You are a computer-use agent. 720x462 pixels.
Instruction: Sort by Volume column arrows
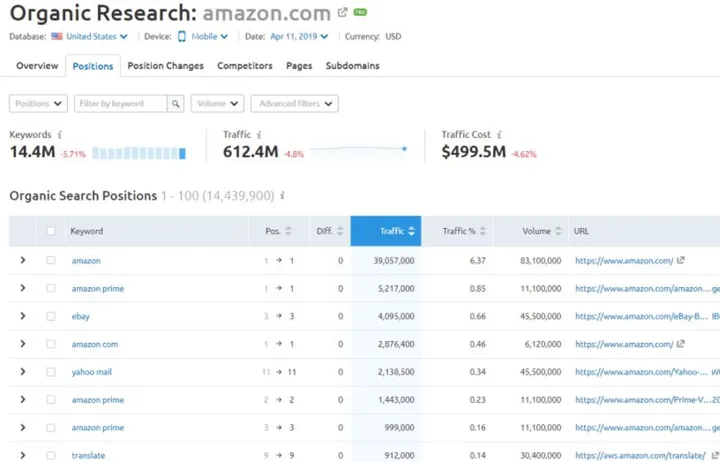558,231
